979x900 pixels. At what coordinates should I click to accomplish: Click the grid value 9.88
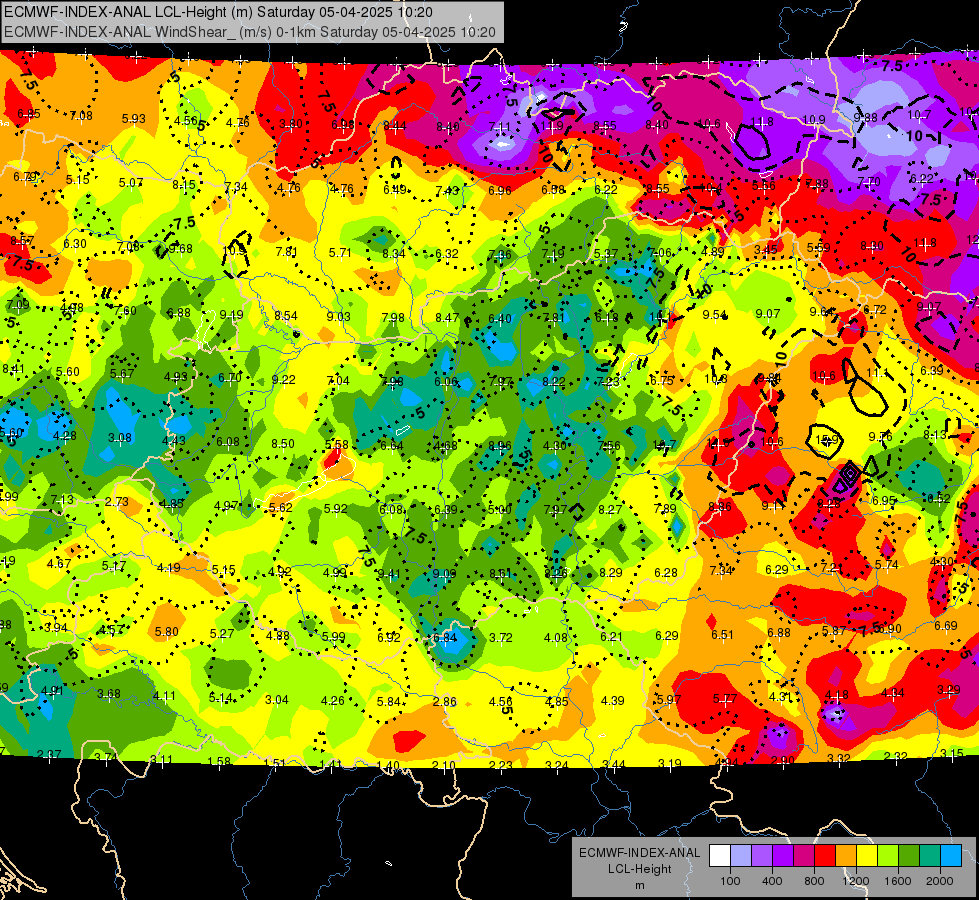[865, 117]
